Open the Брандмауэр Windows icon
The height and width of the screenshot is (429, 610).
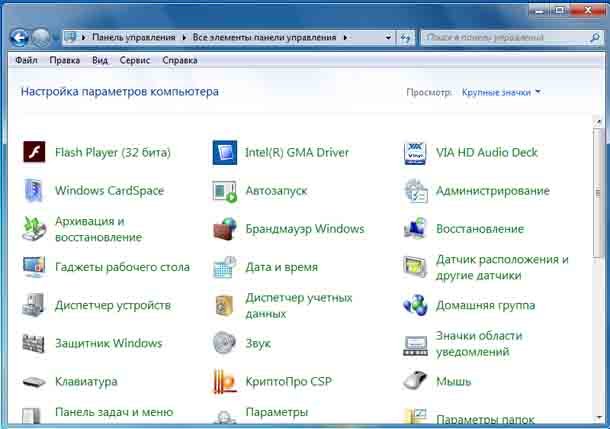click(225, 229)
